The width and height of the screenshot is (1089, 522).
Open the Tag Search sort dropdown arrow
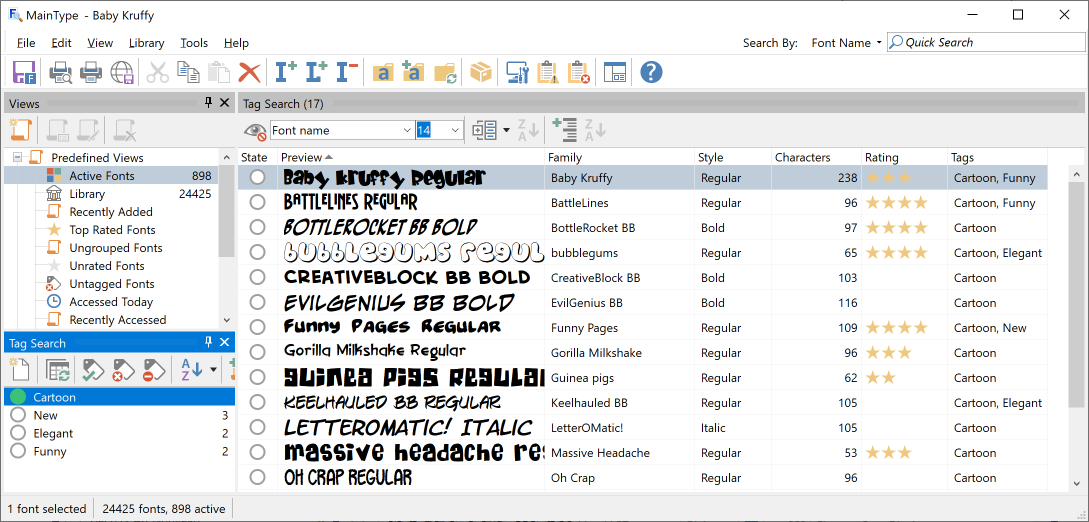point(213,369)
